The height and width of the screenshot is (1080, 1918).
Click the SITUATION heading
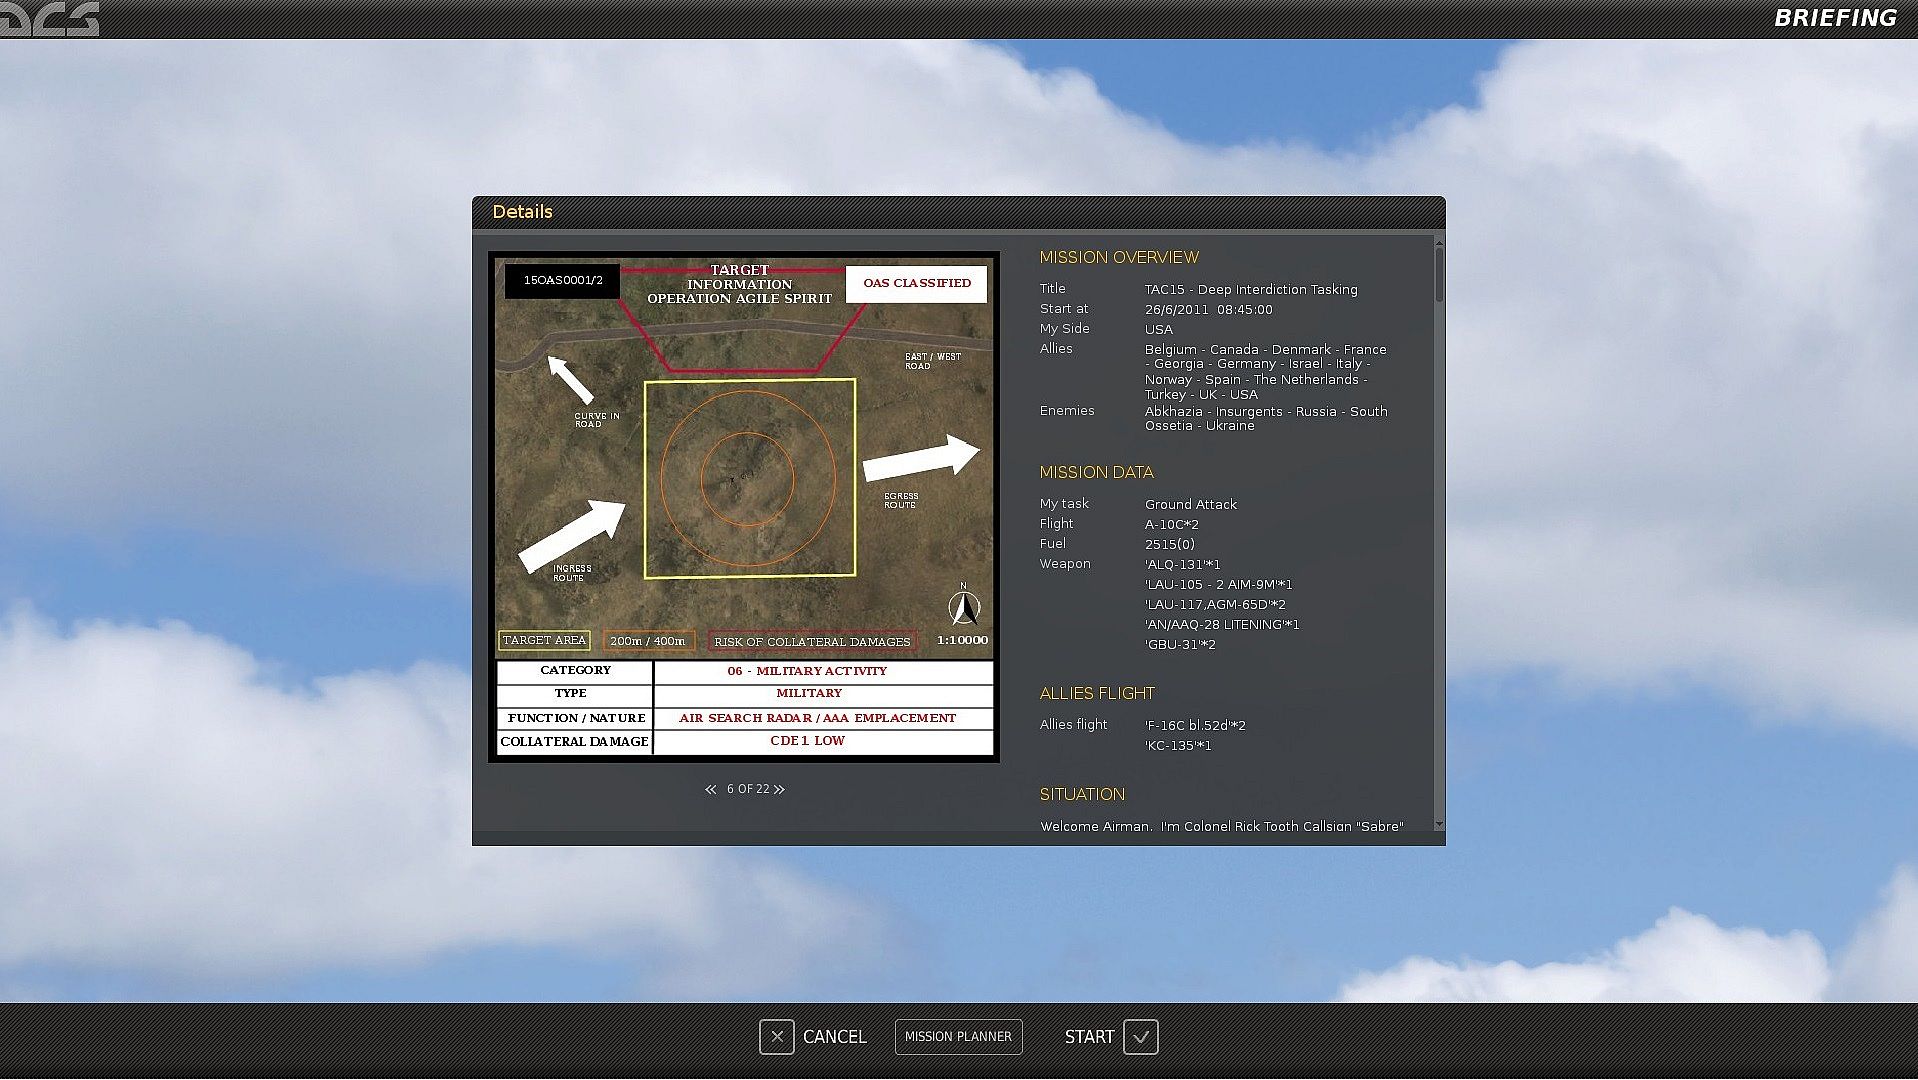pos(1081,795)
